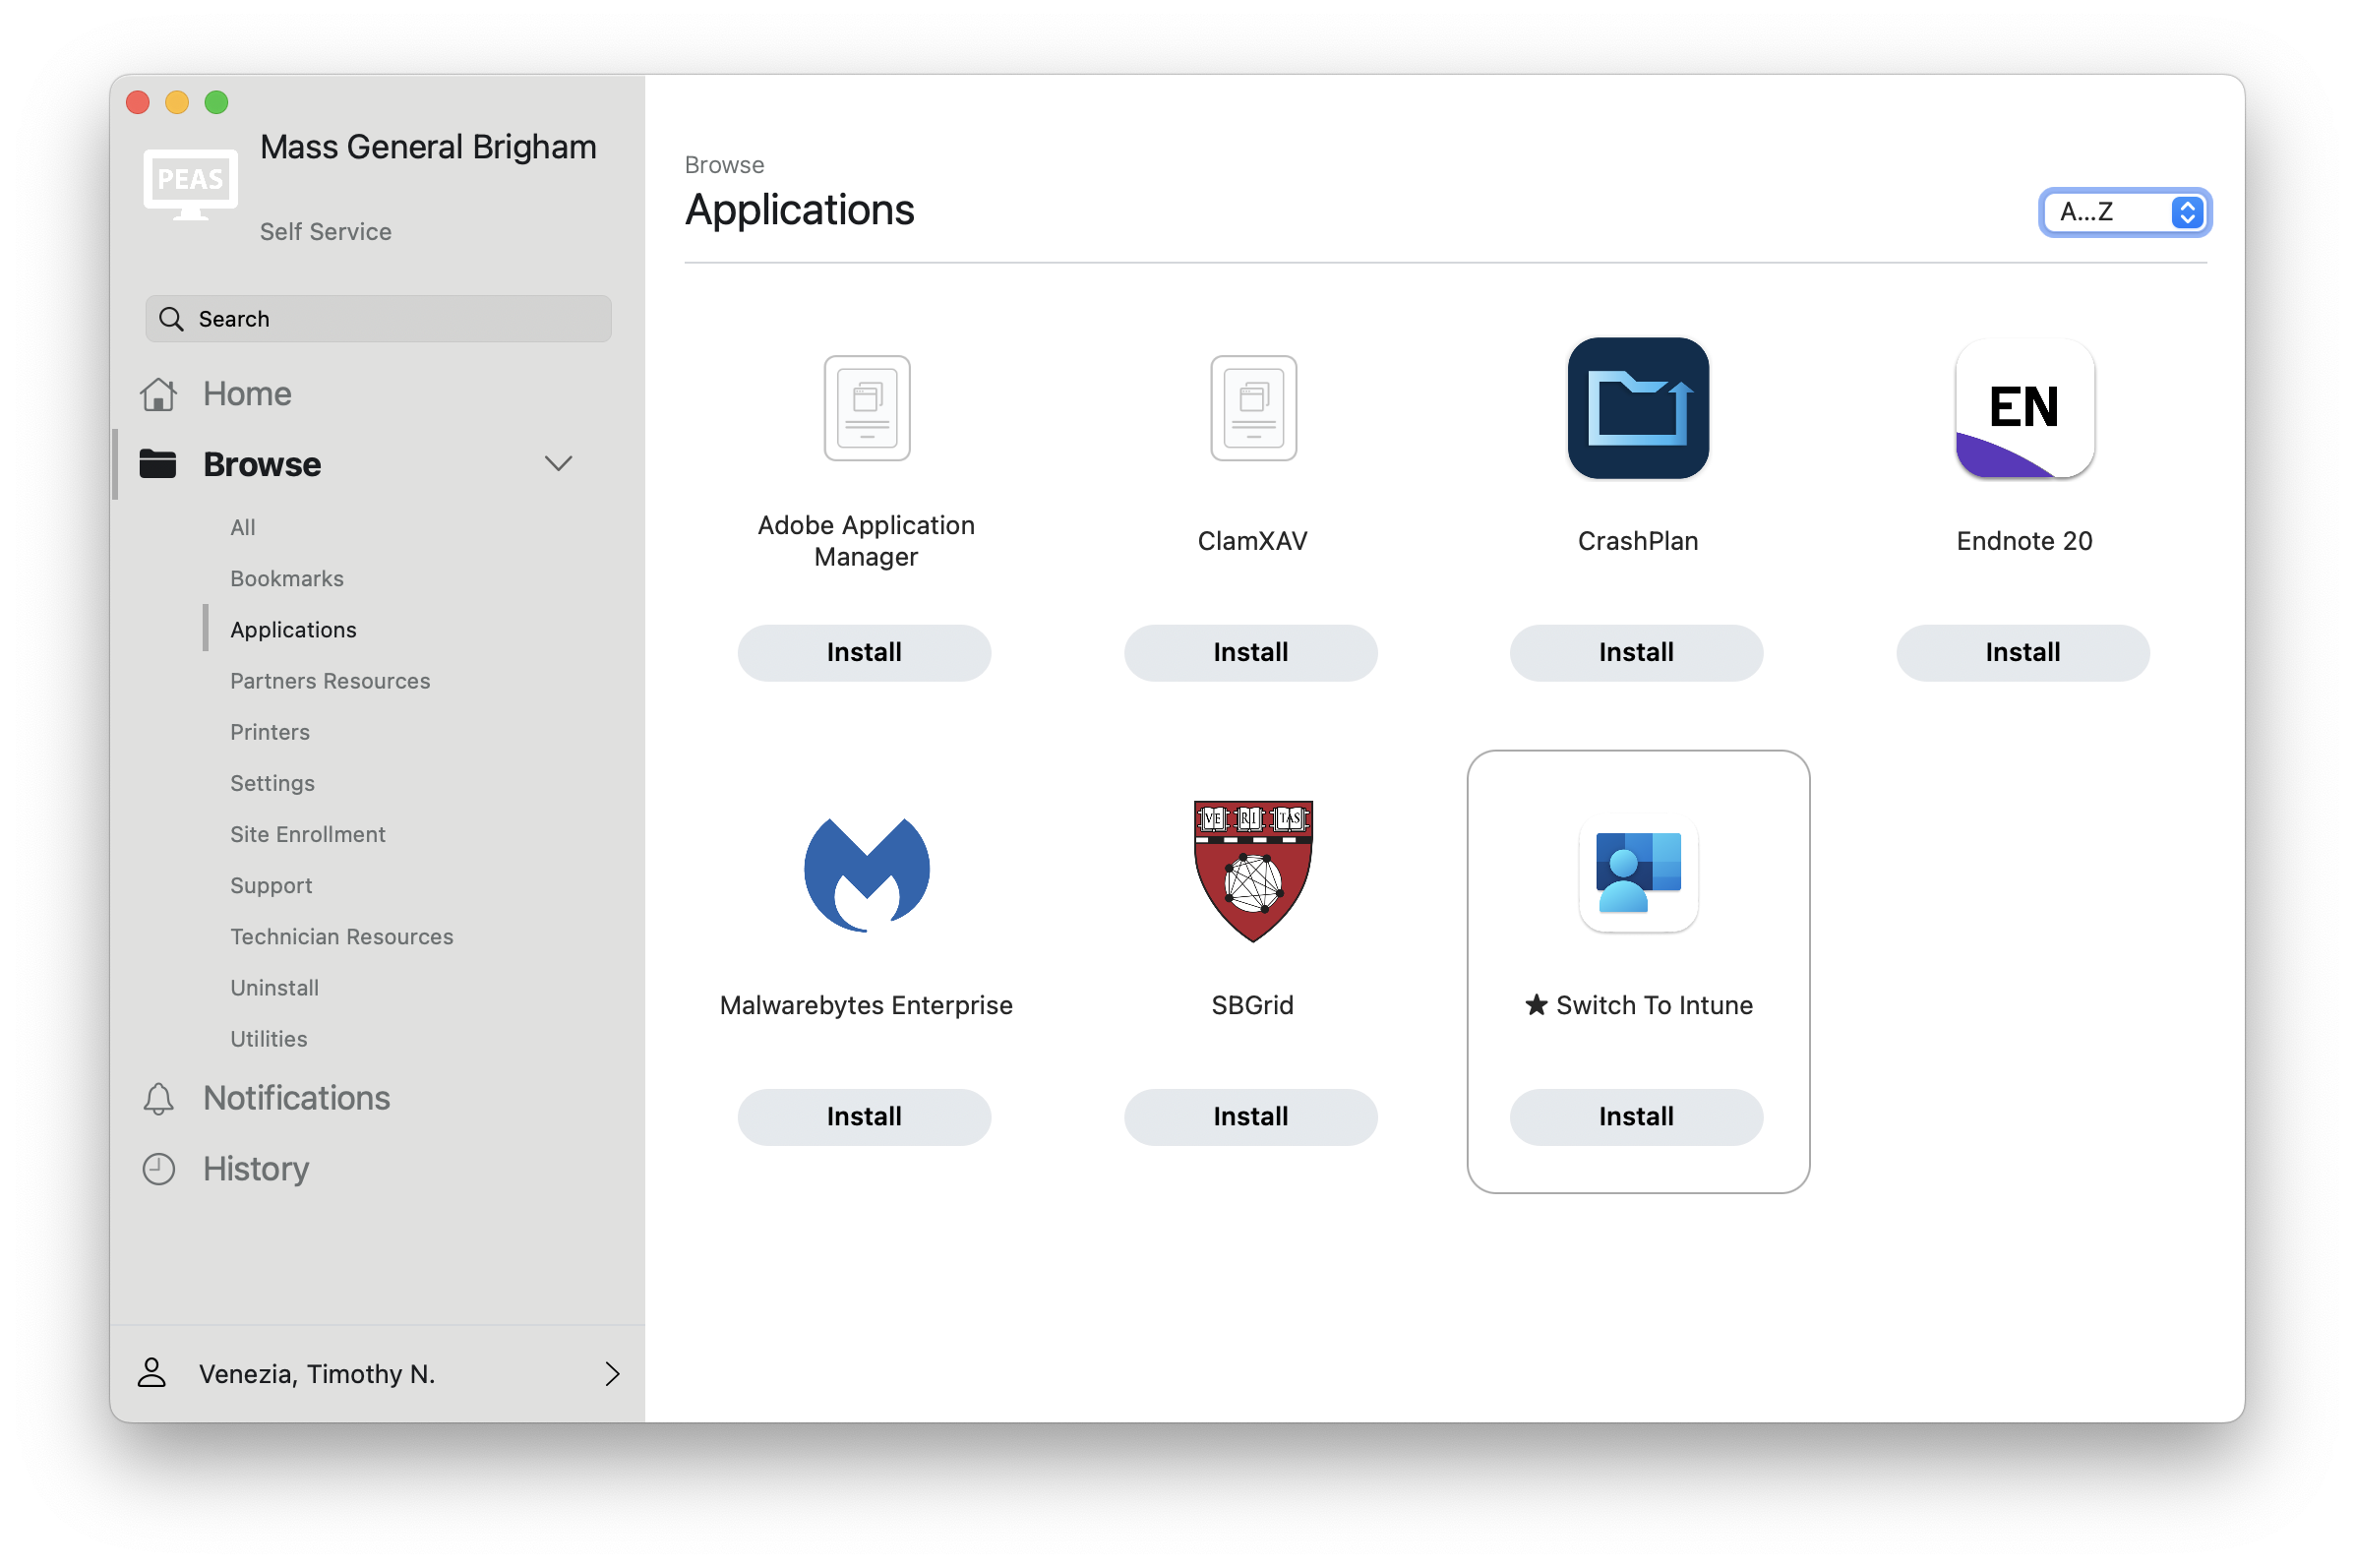Click the Notifications bell icon
This screenshot has width=2355, height=1568.
(x=158, y=1098)
